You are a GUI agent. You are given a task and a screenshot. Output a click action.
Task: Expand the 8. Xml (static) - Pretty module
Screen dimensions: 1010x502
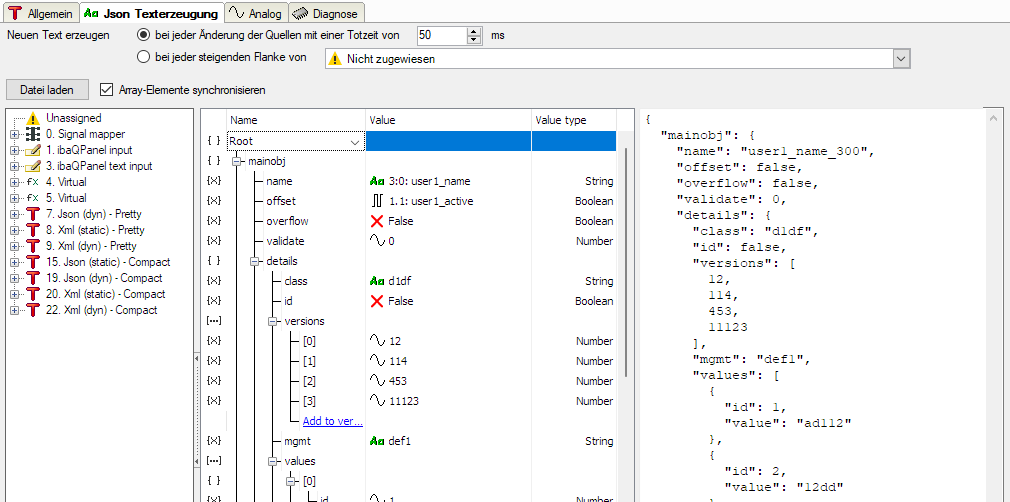pyautogui.click(x=14, y=230)
